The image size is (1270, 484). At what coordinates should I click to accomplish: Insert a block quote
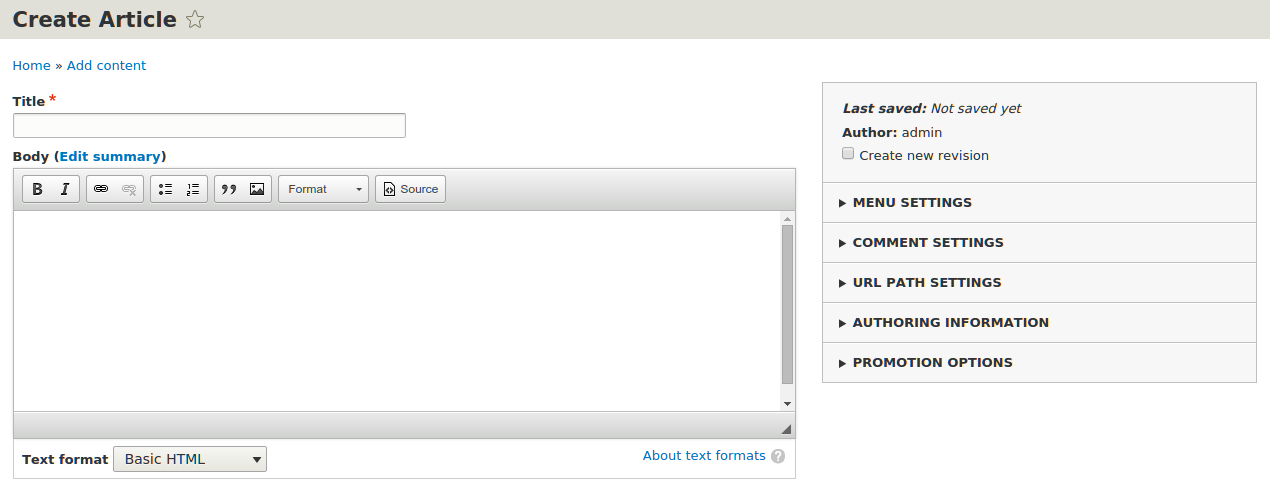pyautogui.click(x=229, y=189)
